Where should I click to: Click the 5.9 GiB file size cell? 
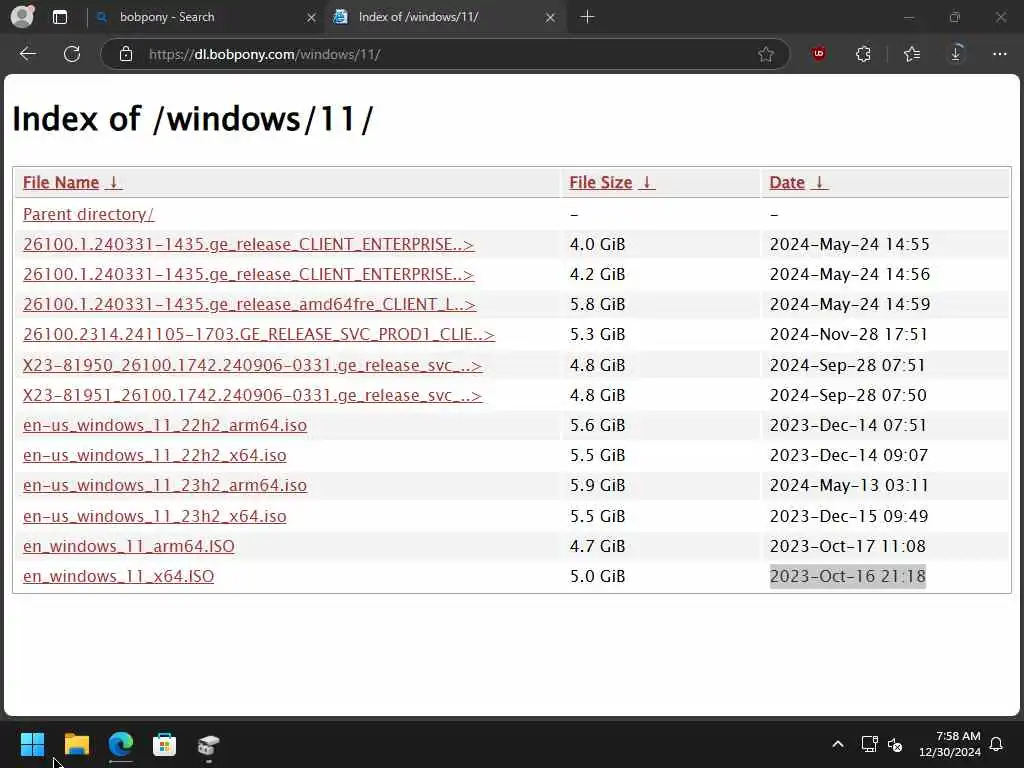tap(597, 485)
